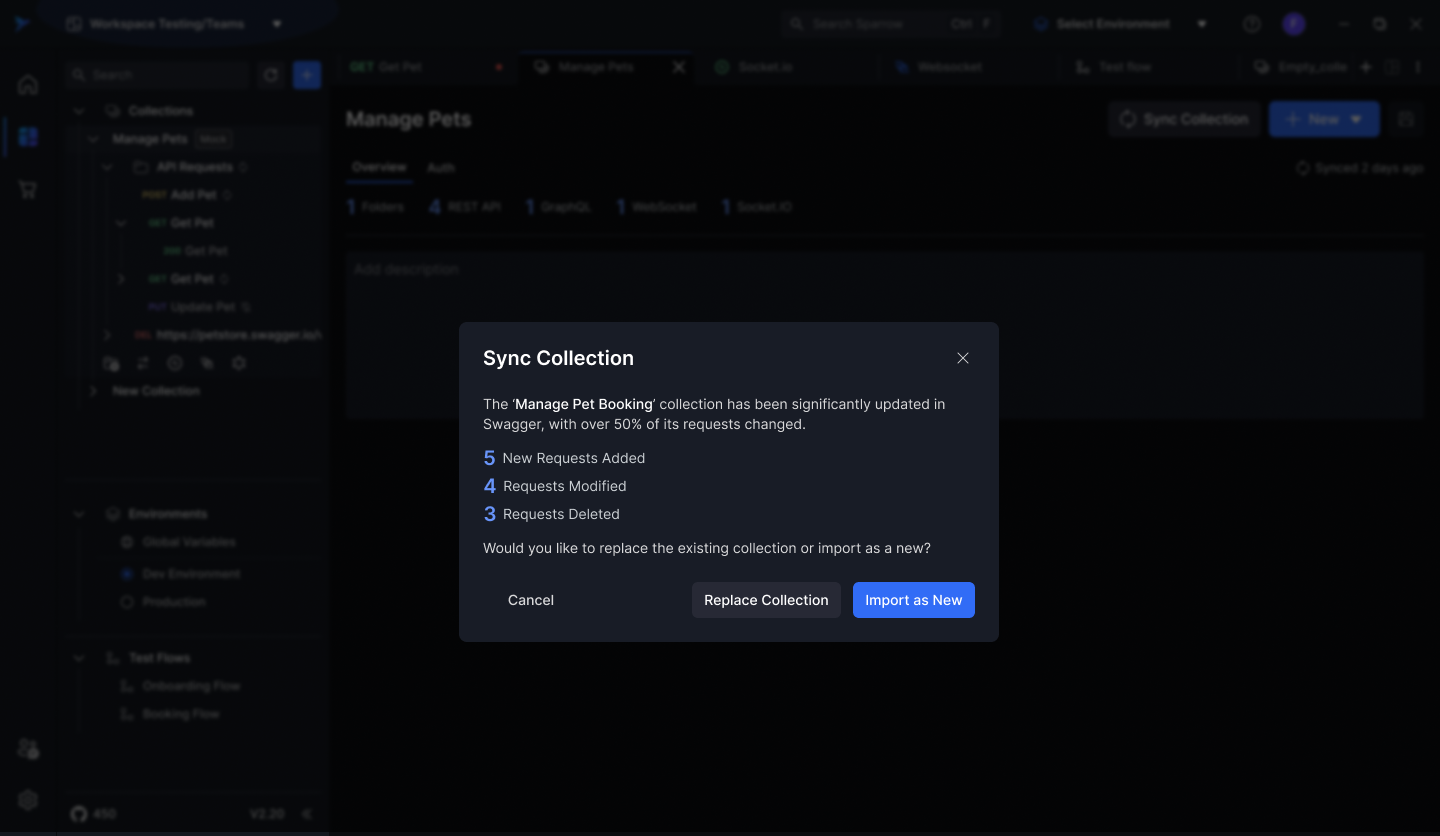Open the marketplace cart sidebar icon

click(28, 189)
